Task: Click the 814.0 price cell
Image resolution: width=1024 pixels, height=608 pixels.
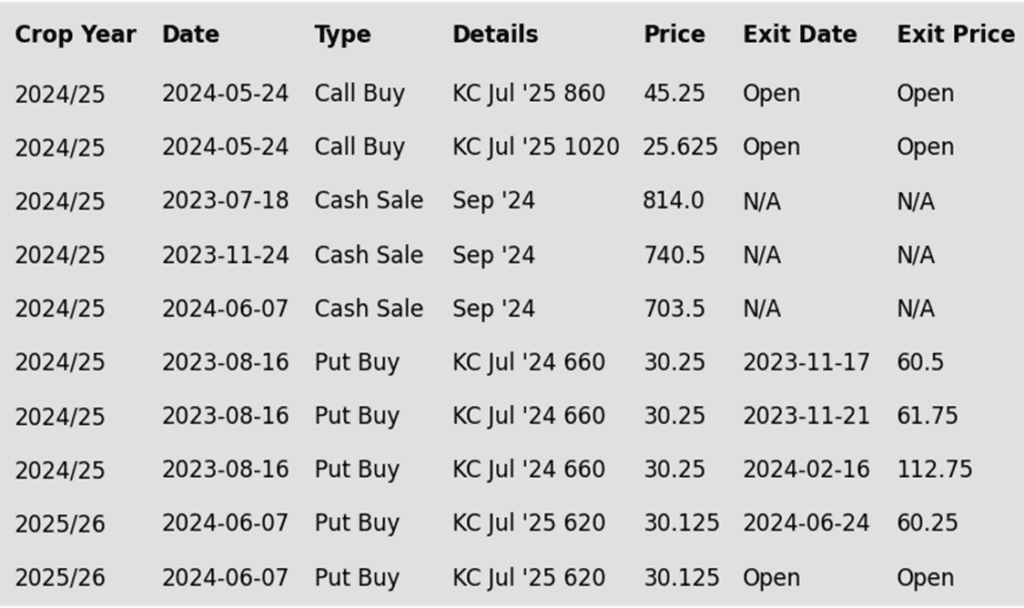Action: (x=673, y=200)
